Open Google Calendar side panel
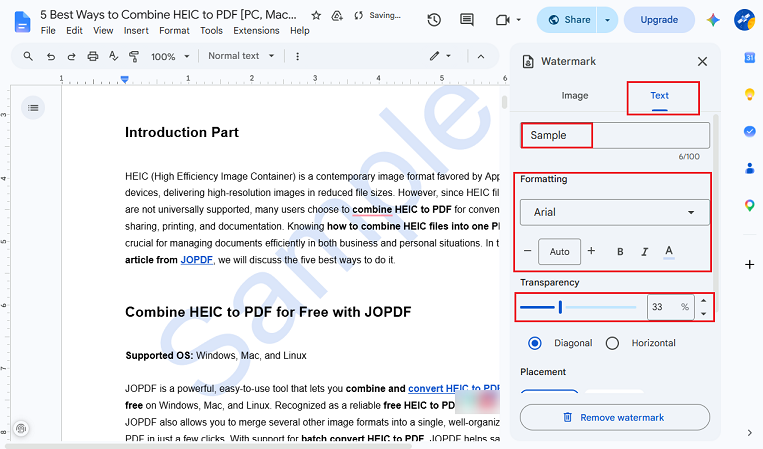The width and height of the screenshot is (763, 449). click(749, 58)
